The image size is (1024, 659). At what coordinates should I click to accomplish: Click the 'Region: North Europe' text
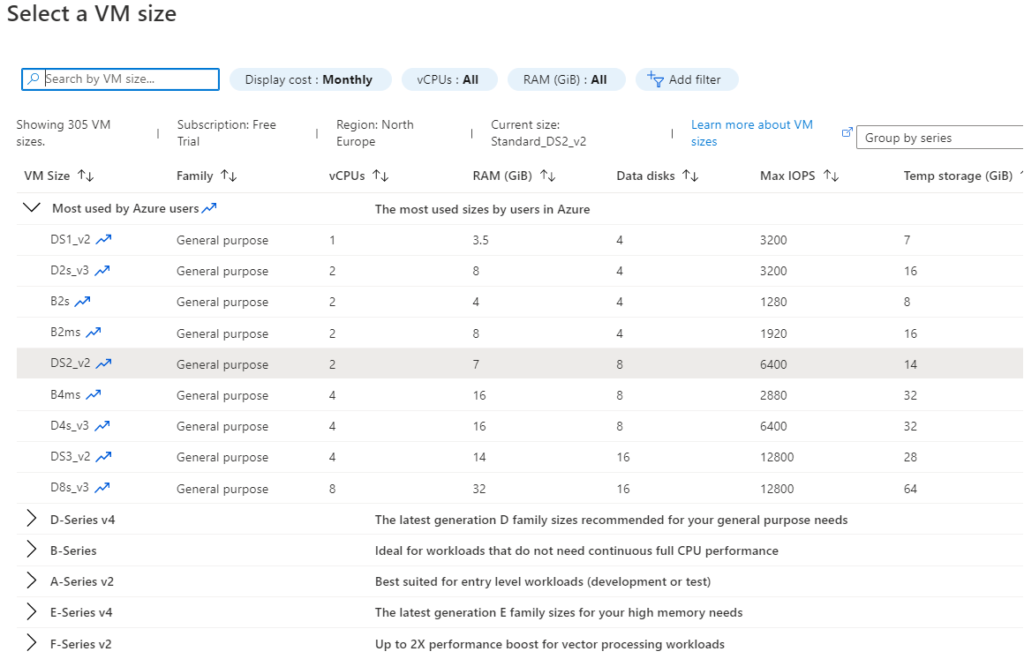[375, 133]
